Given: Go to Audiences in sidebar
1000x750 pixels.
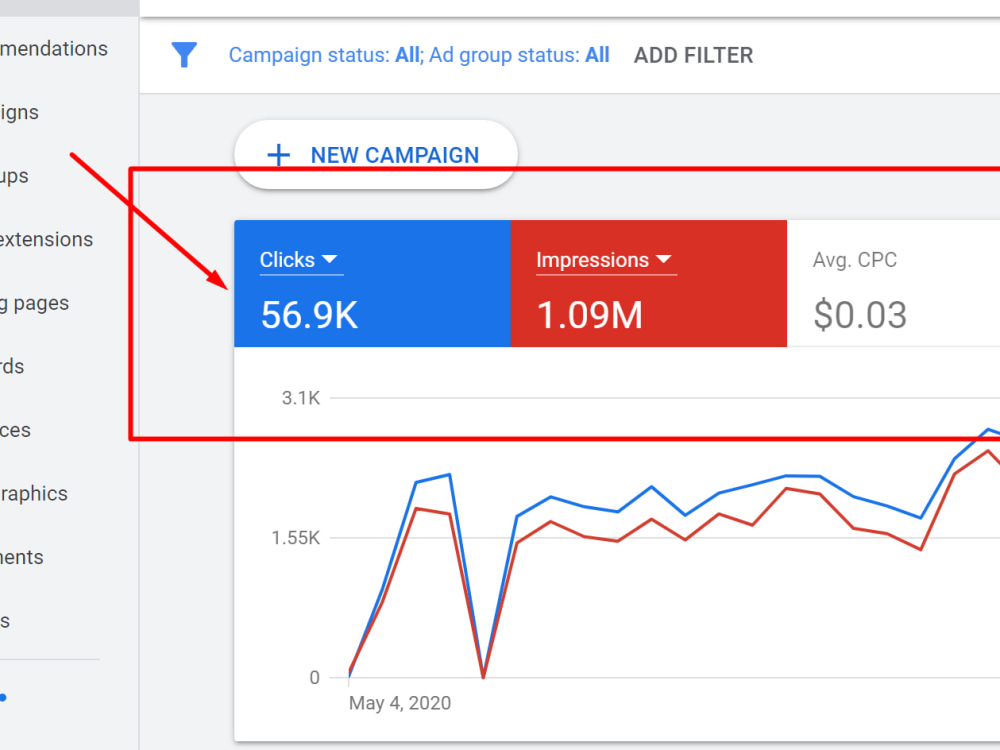Looking at the screenshot, I should click(15, 430).
